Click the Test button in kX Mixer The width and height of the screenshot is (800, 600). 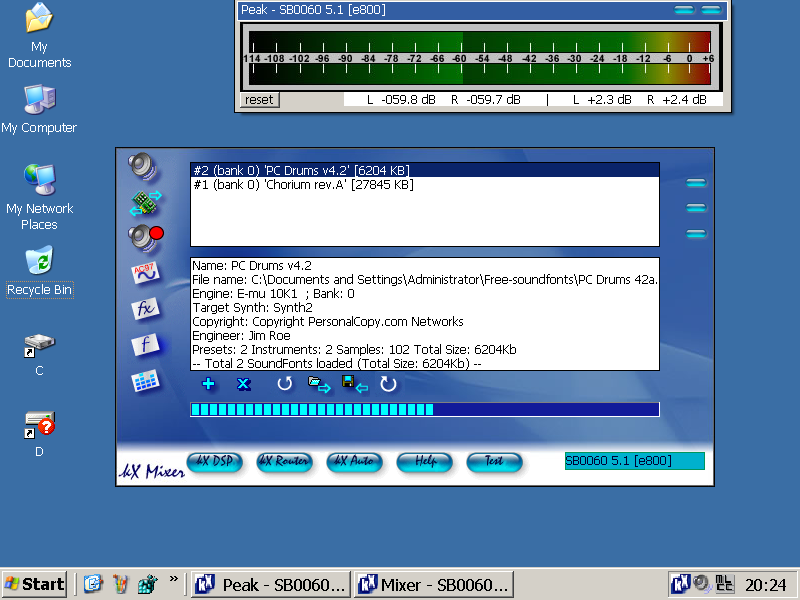[494, 462]
